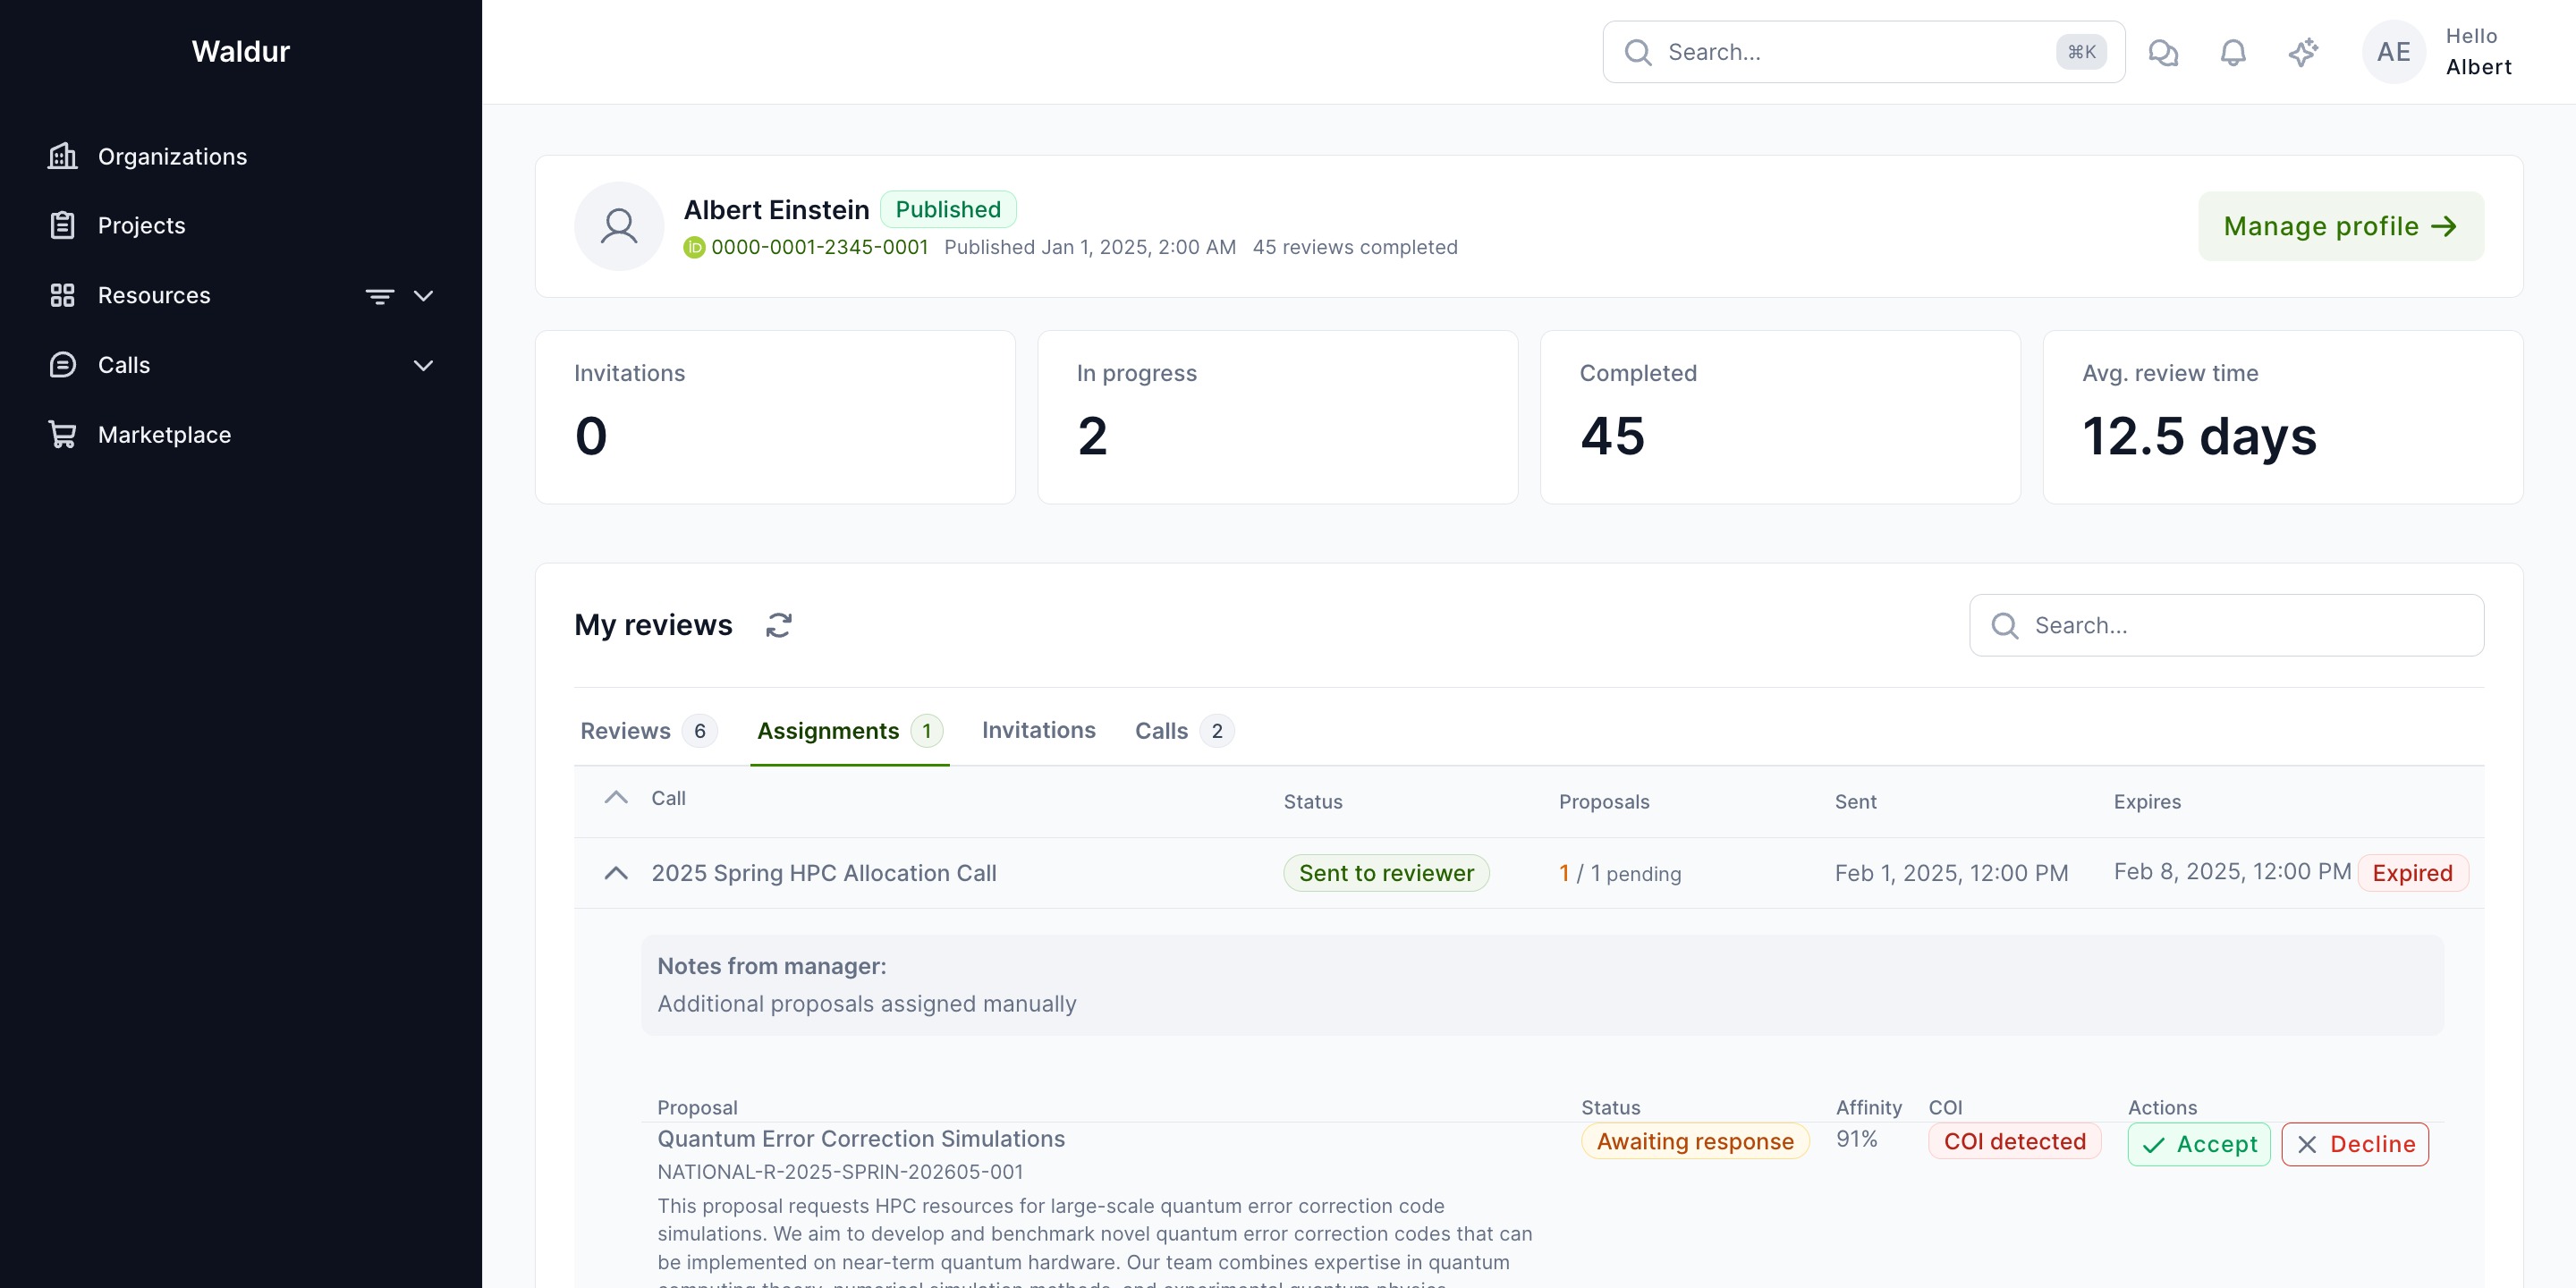Image resolution: width=2576 pixels, height=1288 pixels.
Task: Click the Sent to reviewer badge
Action: pos(1386,873)
